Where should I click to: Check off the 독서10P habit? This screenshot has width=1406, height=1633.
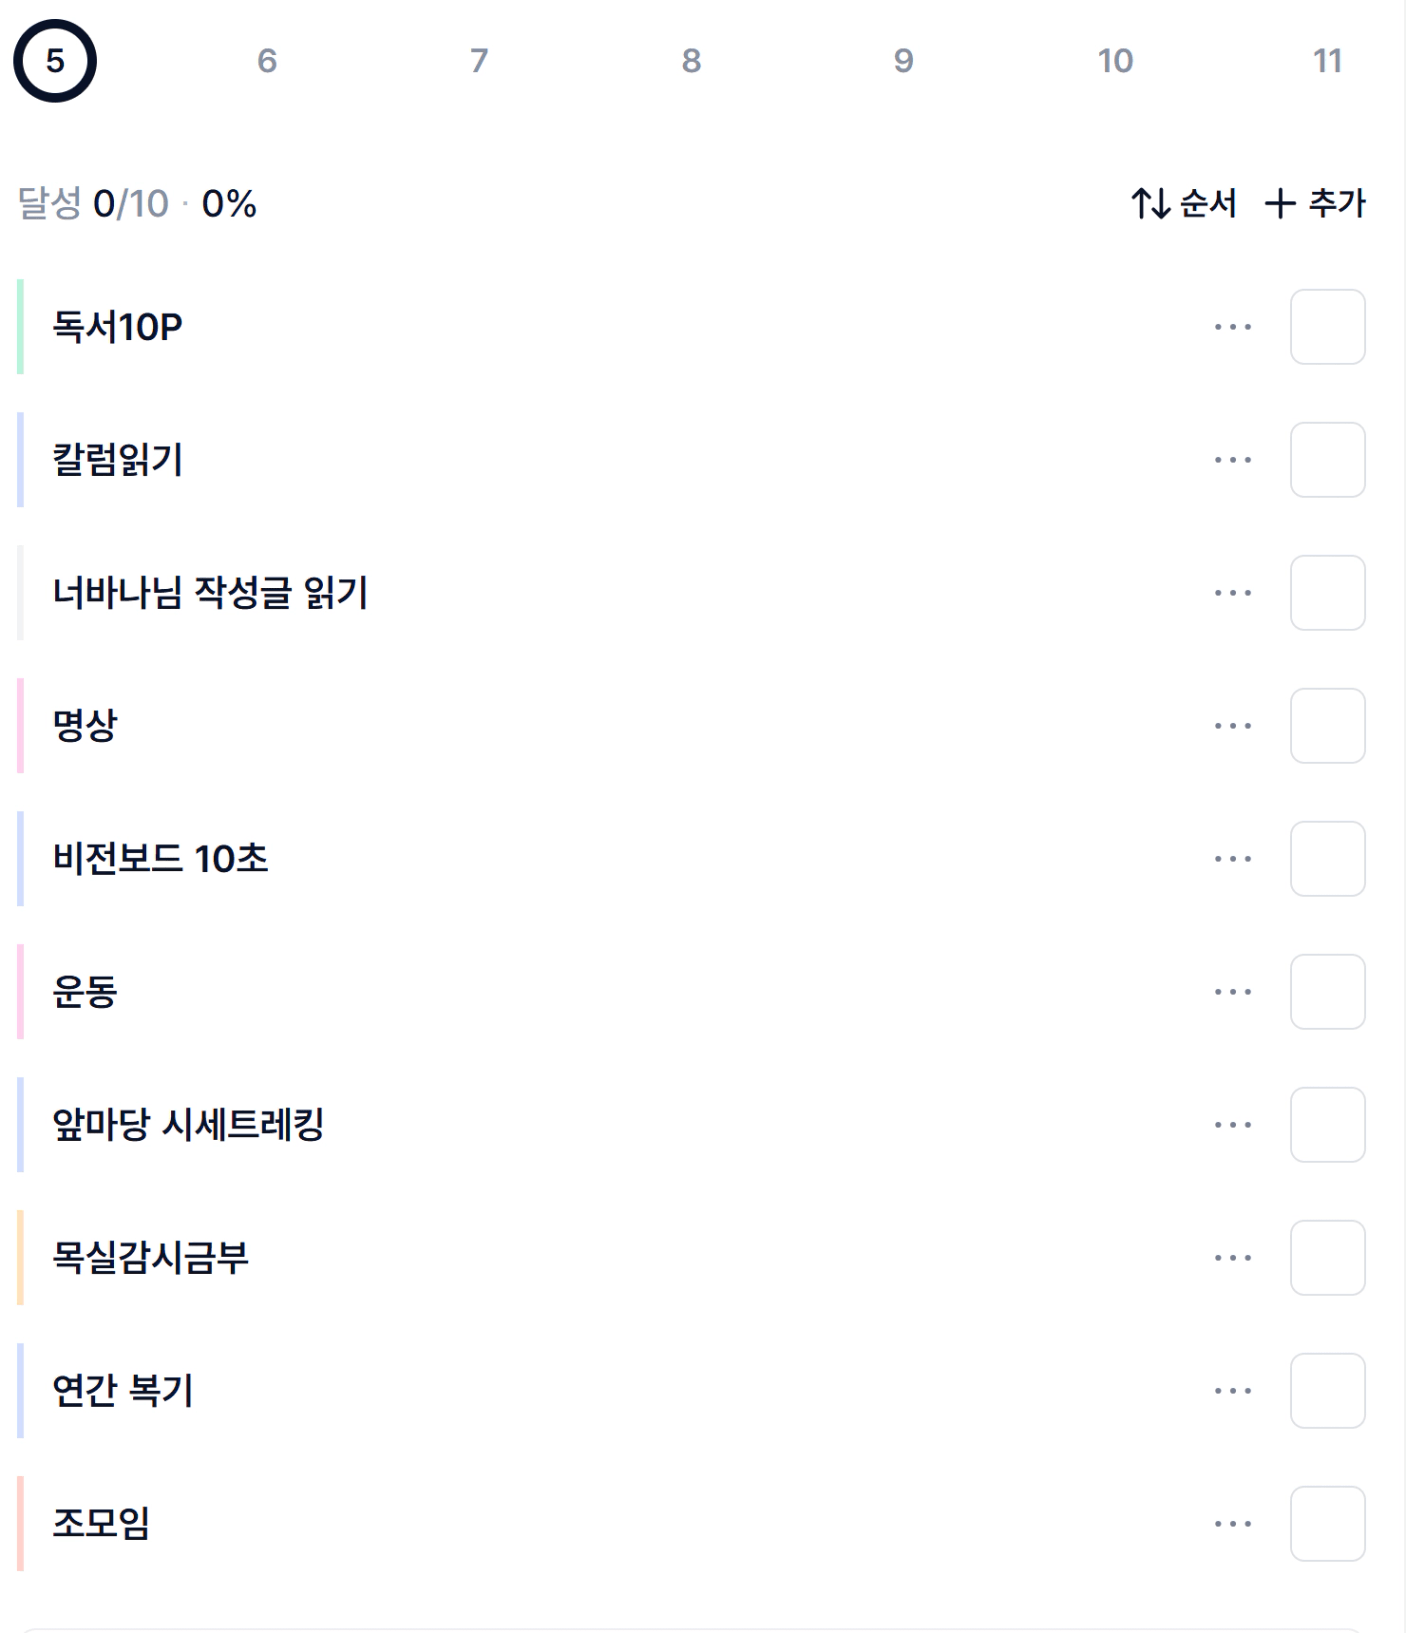[x=1327, y=327]
